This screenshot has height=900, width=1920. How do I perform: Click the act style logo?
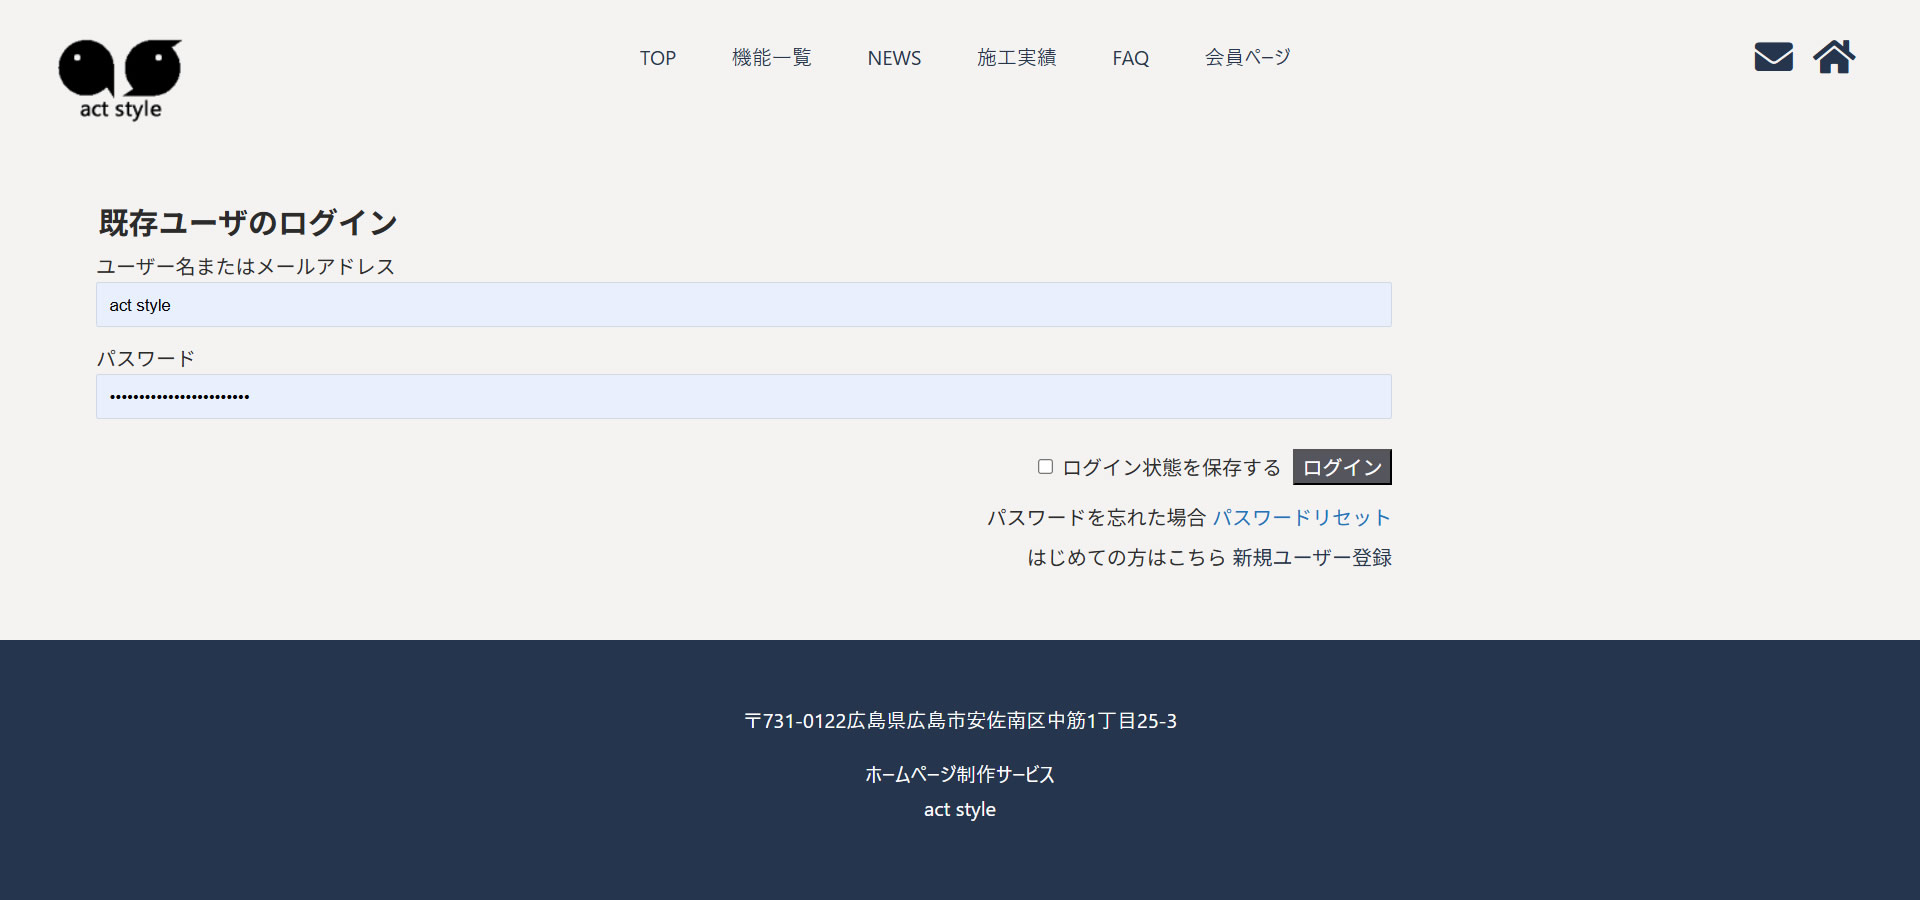pos(120,79)
